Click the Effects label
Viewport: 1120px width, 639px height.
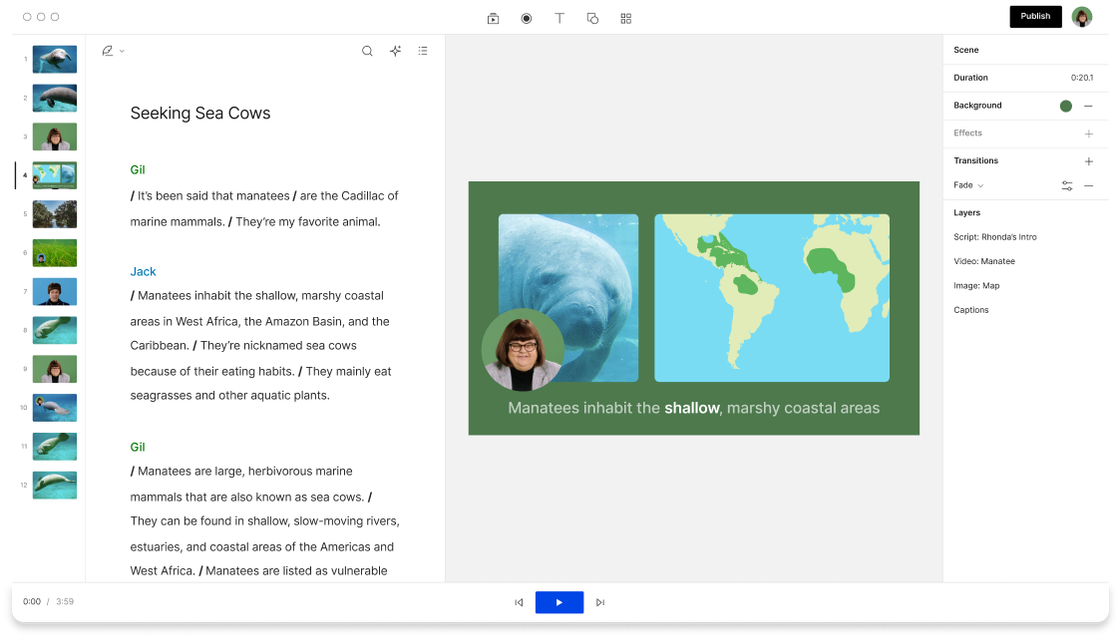tap(967, 133)
